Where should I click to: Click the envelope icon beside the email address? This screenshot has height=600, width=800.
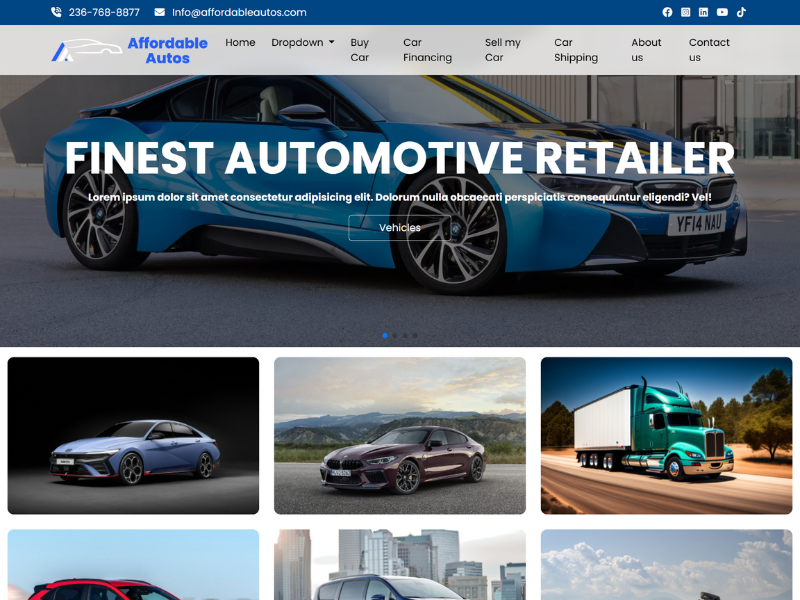click(160, 12)
